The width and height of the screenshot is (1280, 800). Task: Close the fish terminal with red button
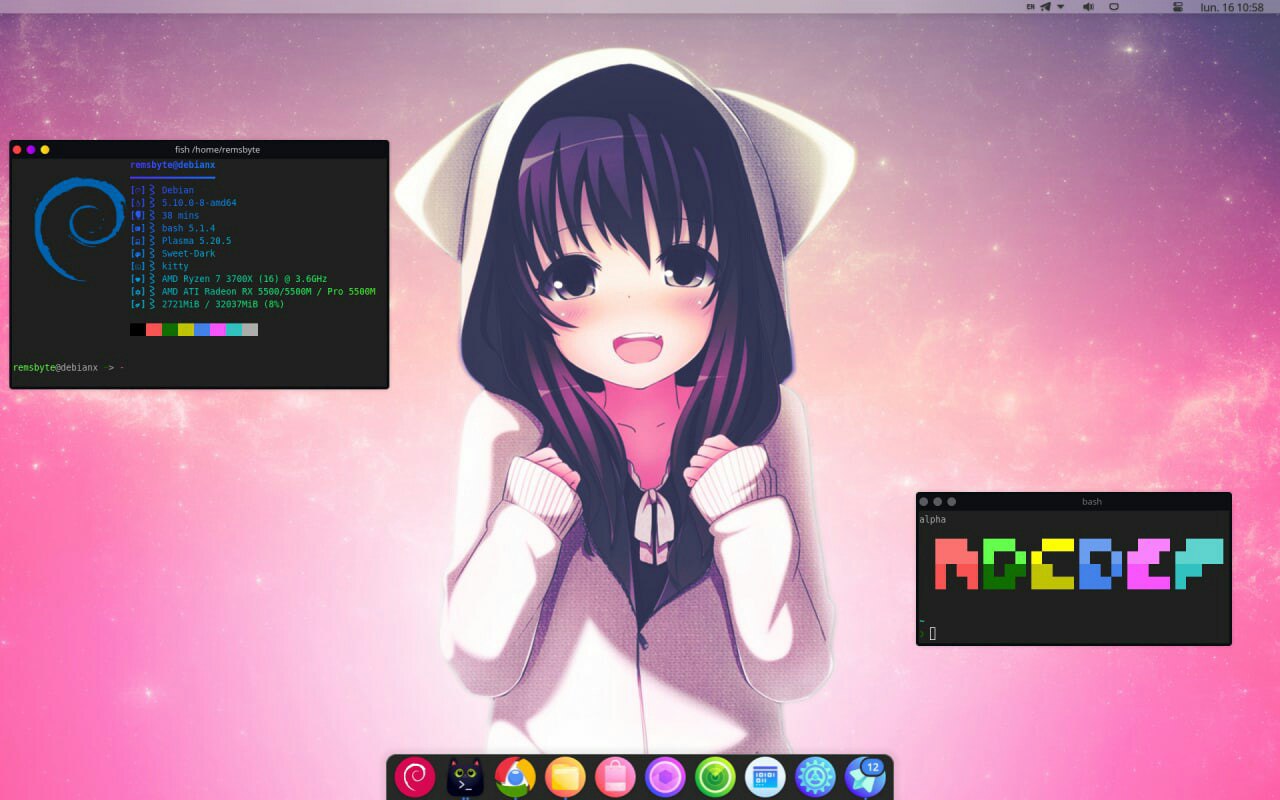17,149
